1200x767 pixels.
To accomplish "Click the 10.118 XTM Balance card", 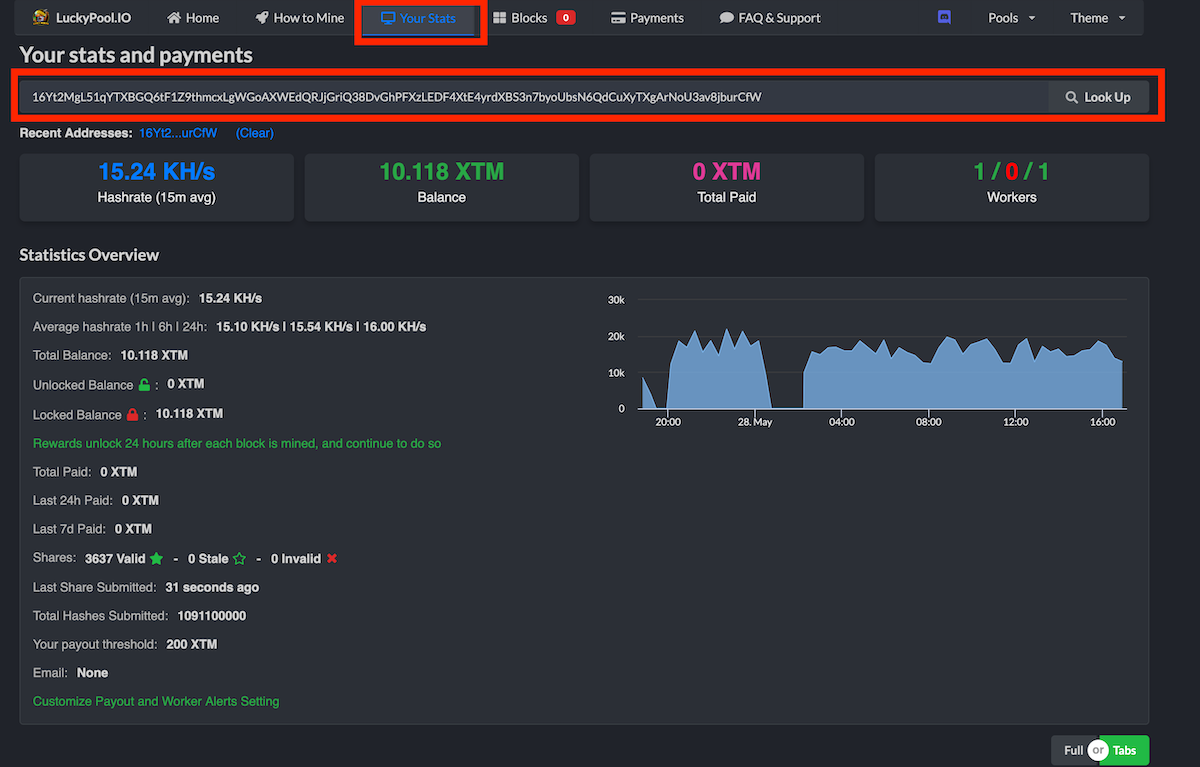I will click(x=442, y=187).
